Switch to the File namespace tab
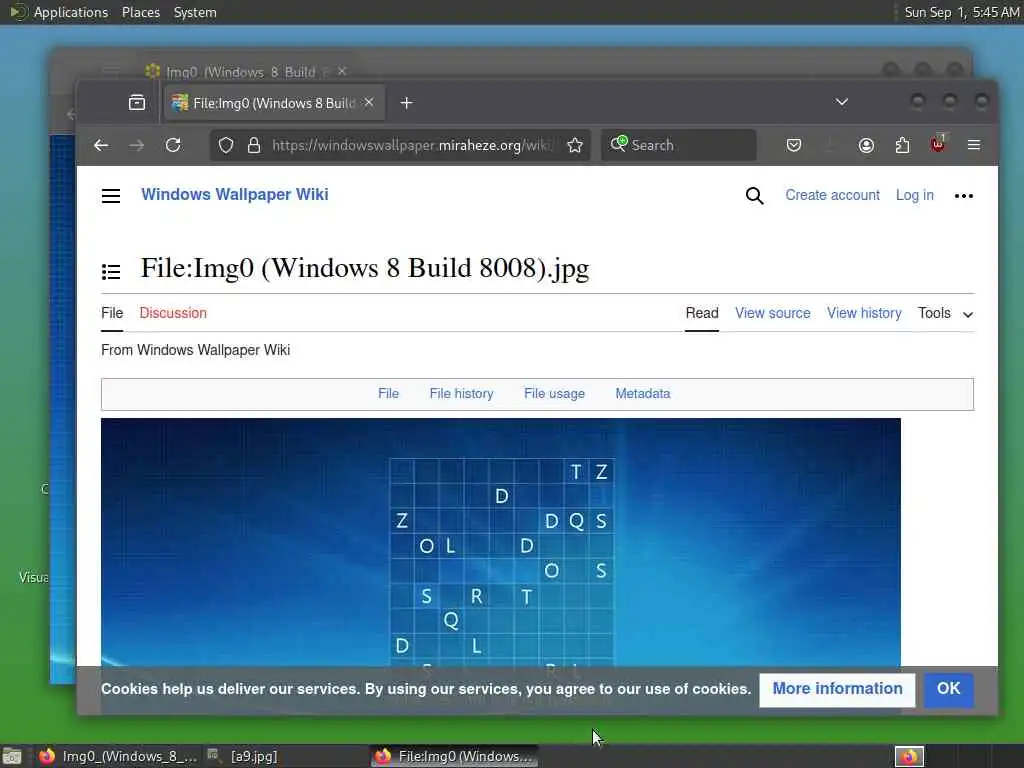Screen dimensions: 1024x768 pyautogui.click(x=112, y=313)
